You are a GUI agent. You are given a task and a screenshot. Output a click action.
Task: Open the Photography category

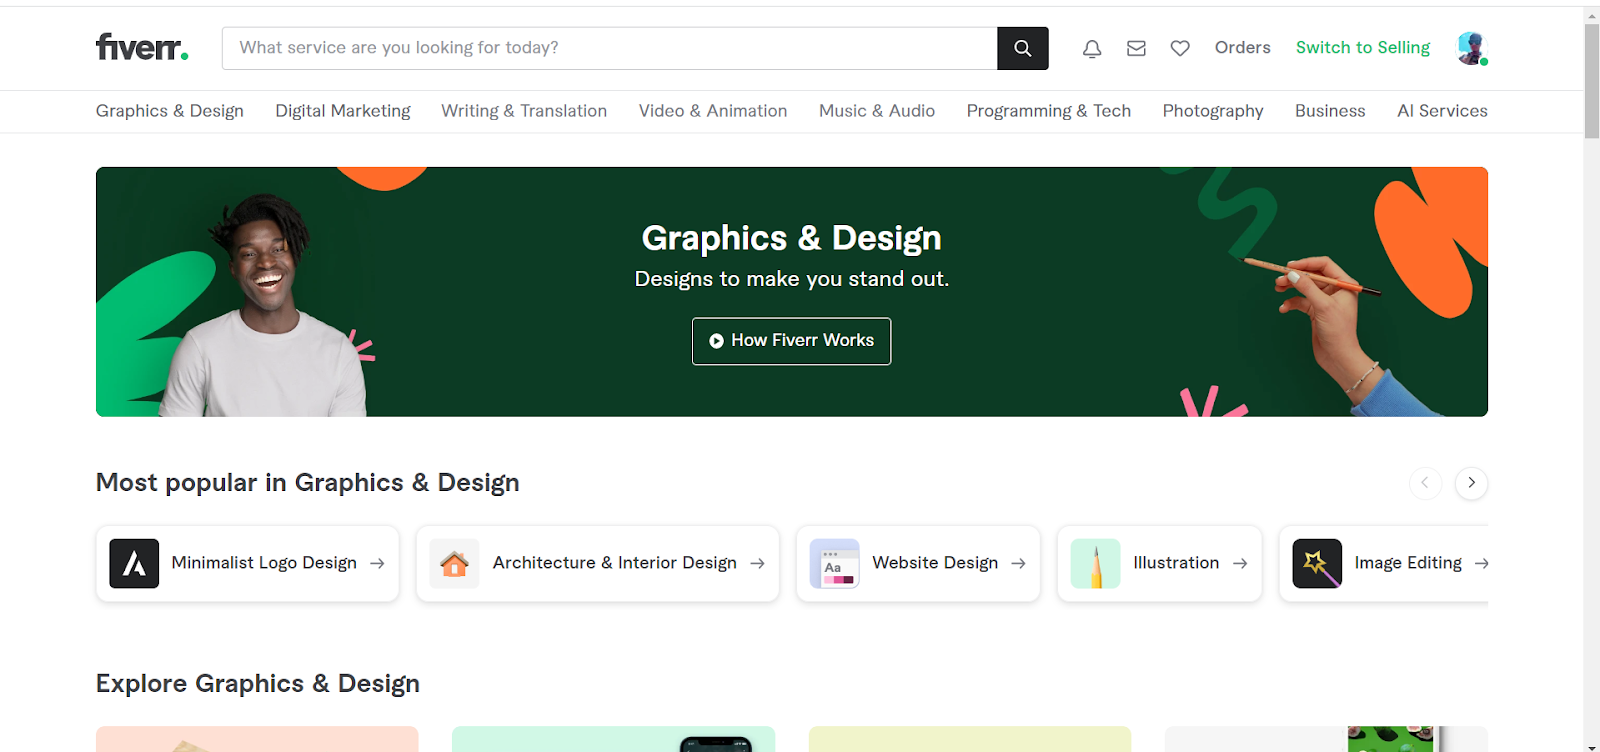point(1213,111)
